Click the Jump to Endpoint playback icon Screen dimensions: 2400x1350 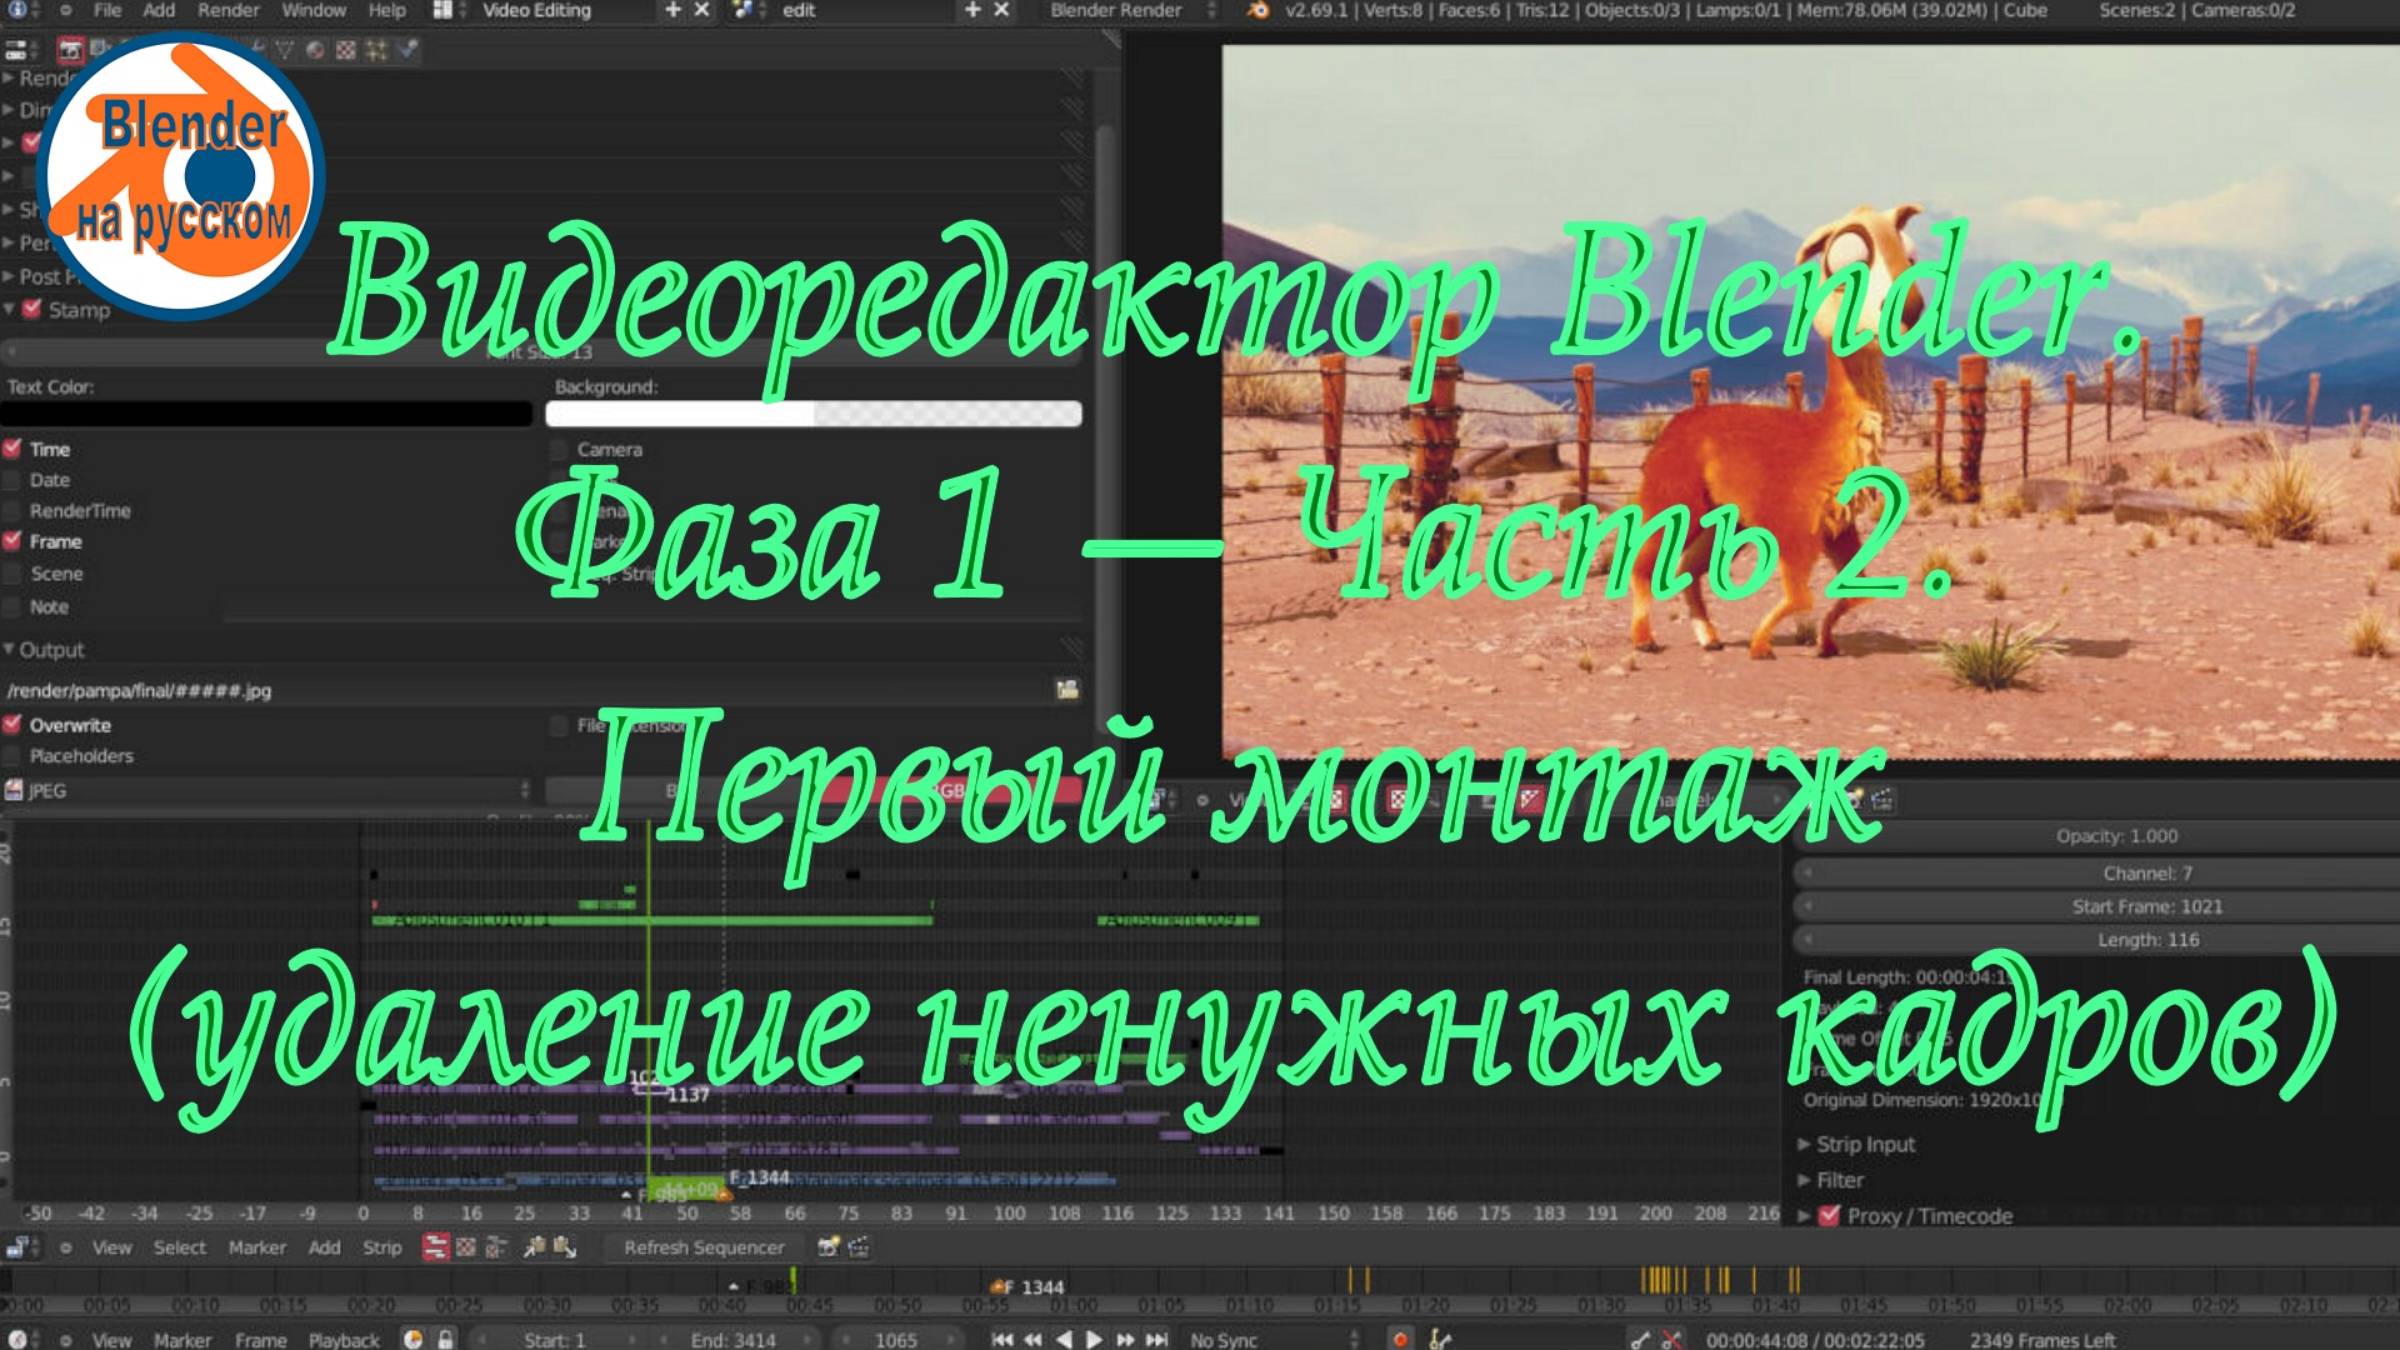click(1155, 1340)
